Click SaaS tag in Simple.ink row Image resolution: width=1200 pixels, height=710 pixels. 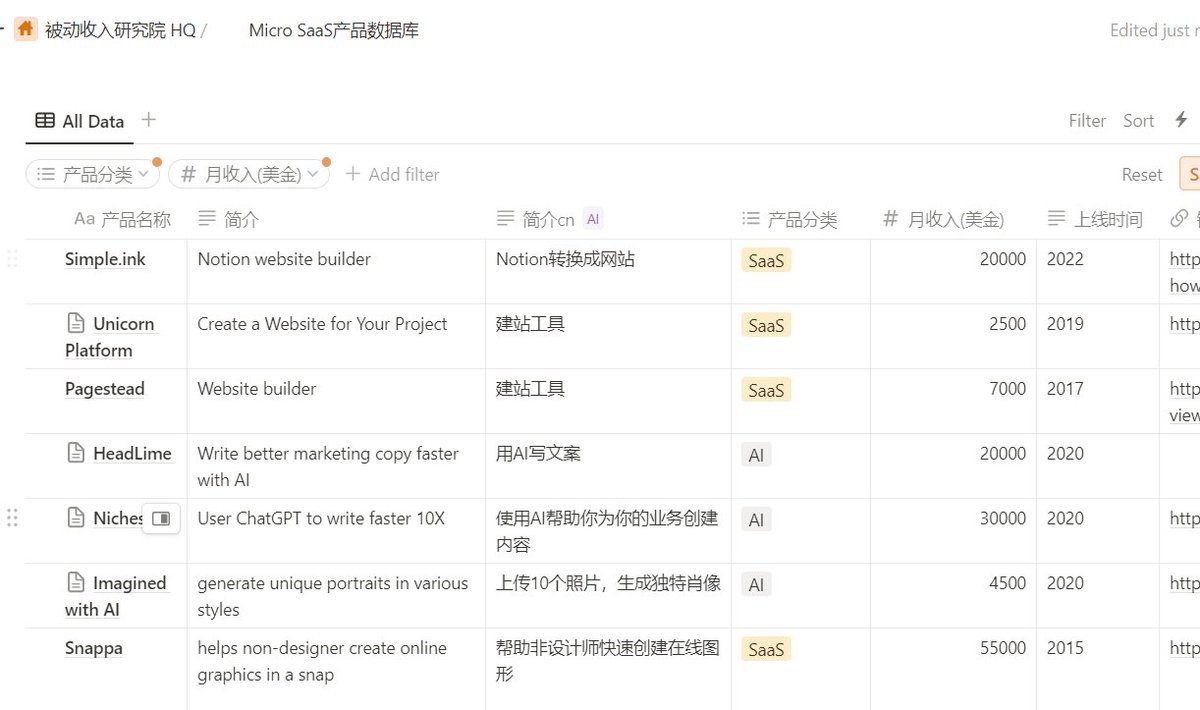(x=766, y=260)
